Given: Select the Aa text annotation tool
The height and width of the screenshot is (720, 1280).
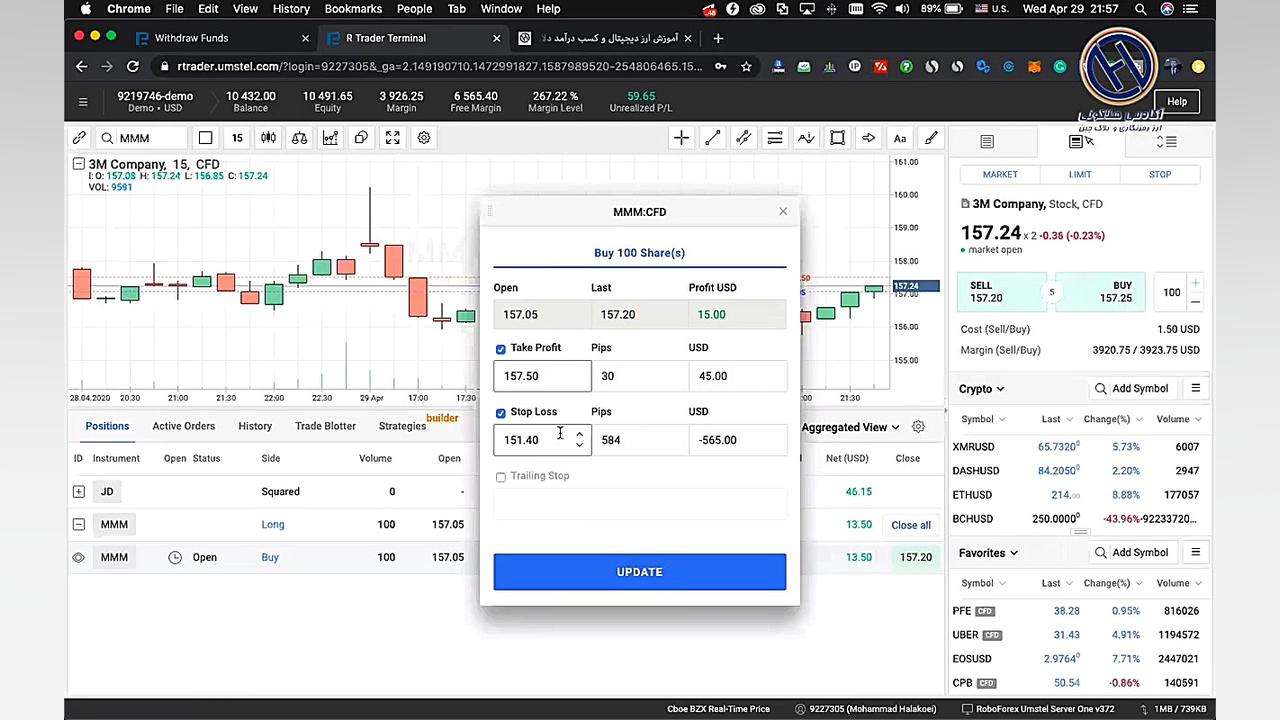Looking at the screenshot, I should pyautogui.click(x=900, y=138).
